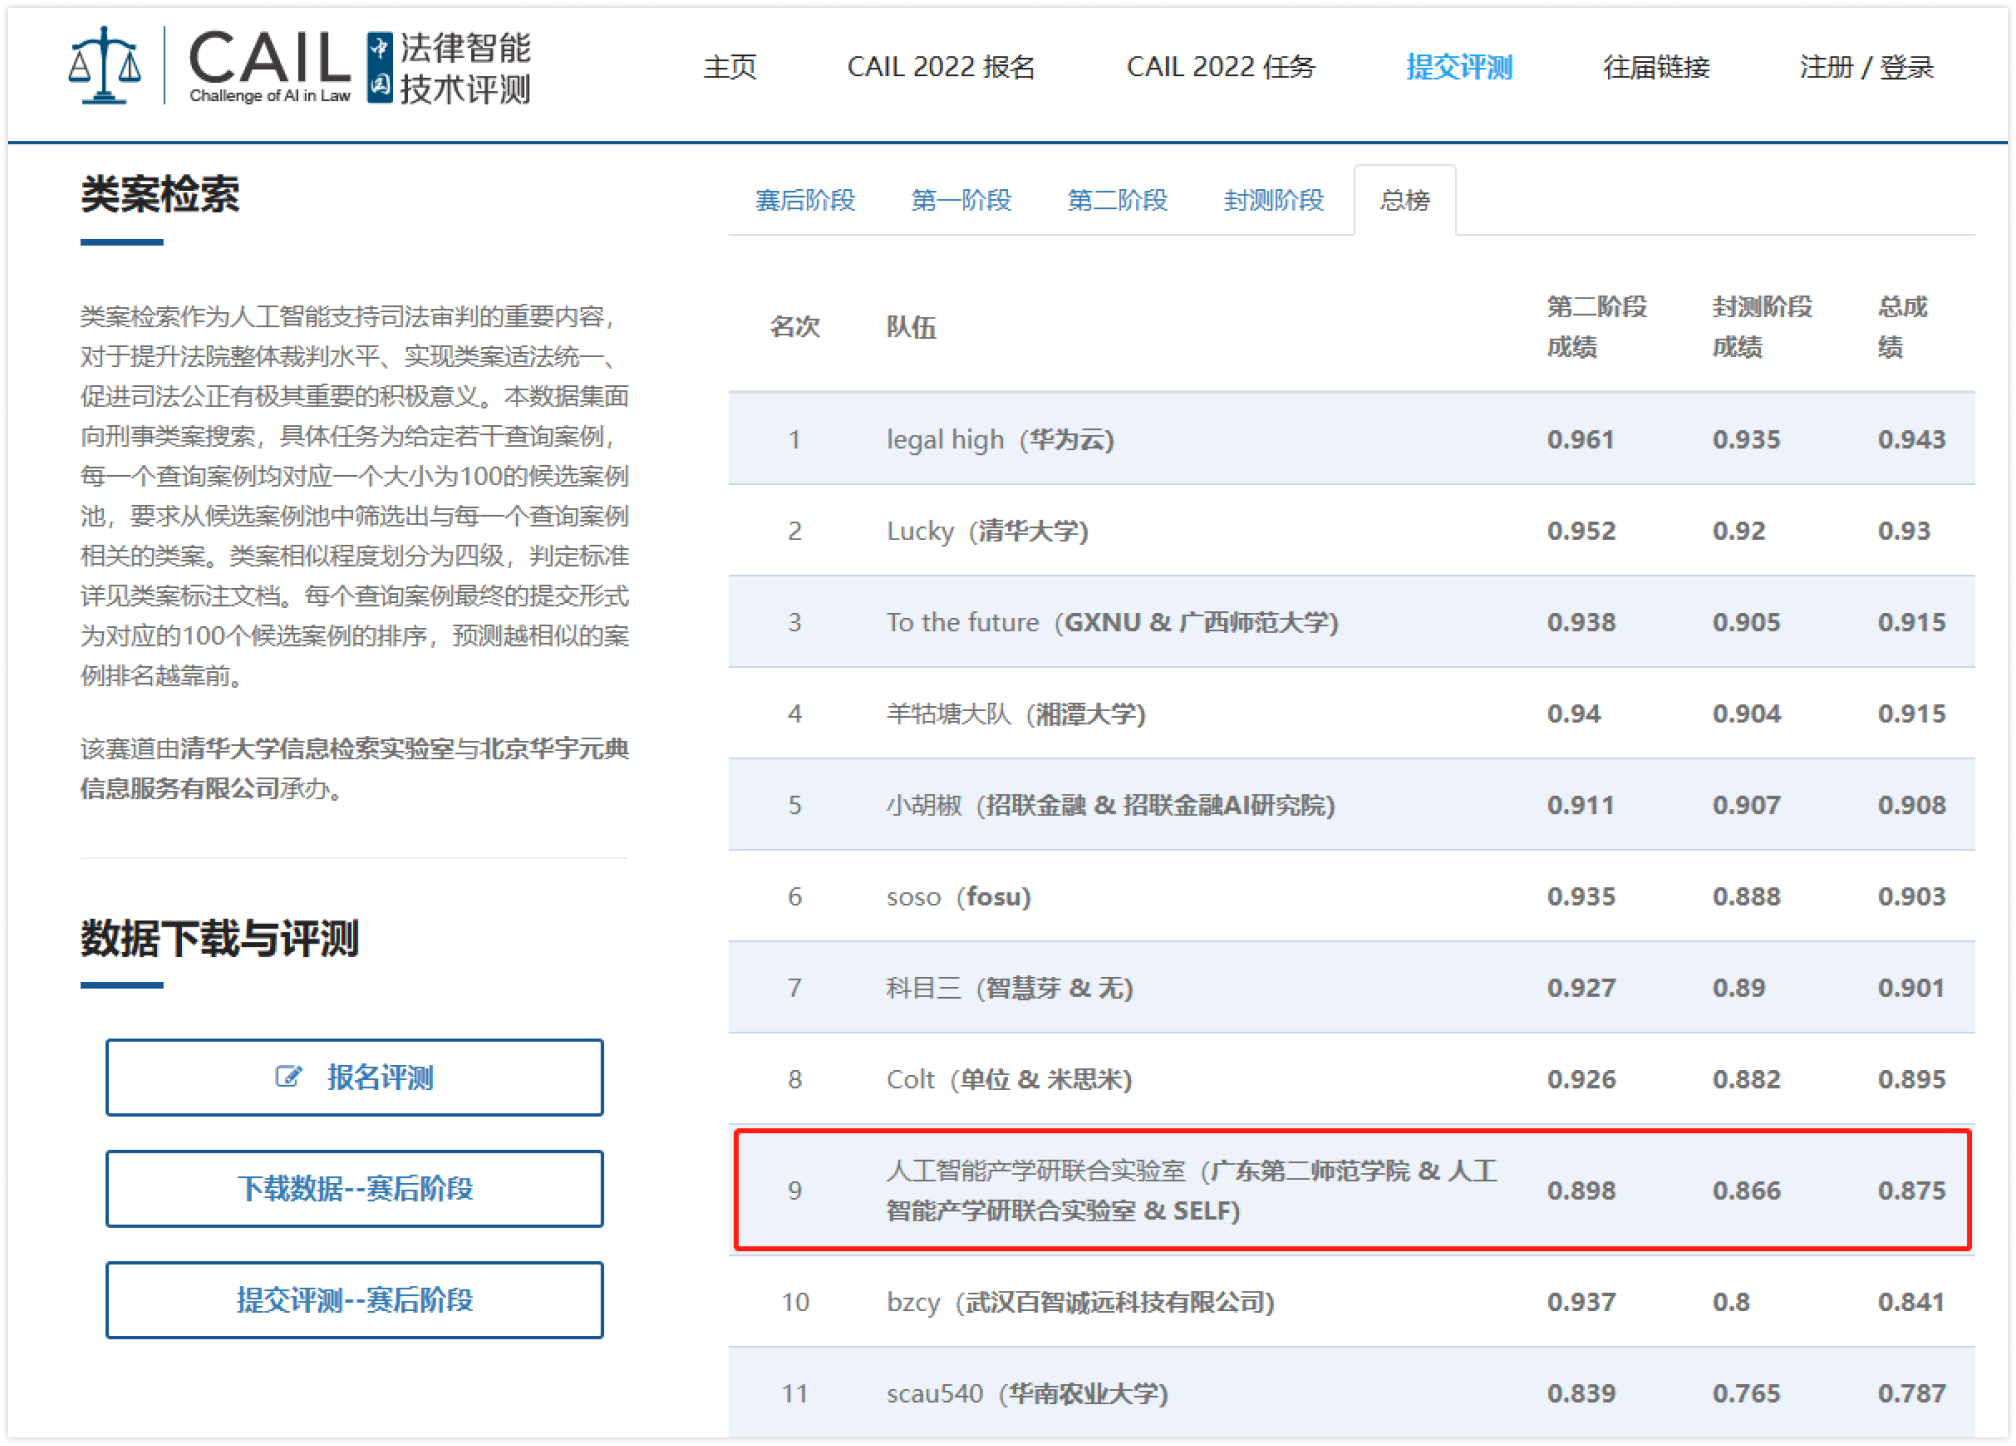This screenshot has height=1446, width=2016.
Task: Click the 第二阶段成绩 column header
Action: 1596,327
